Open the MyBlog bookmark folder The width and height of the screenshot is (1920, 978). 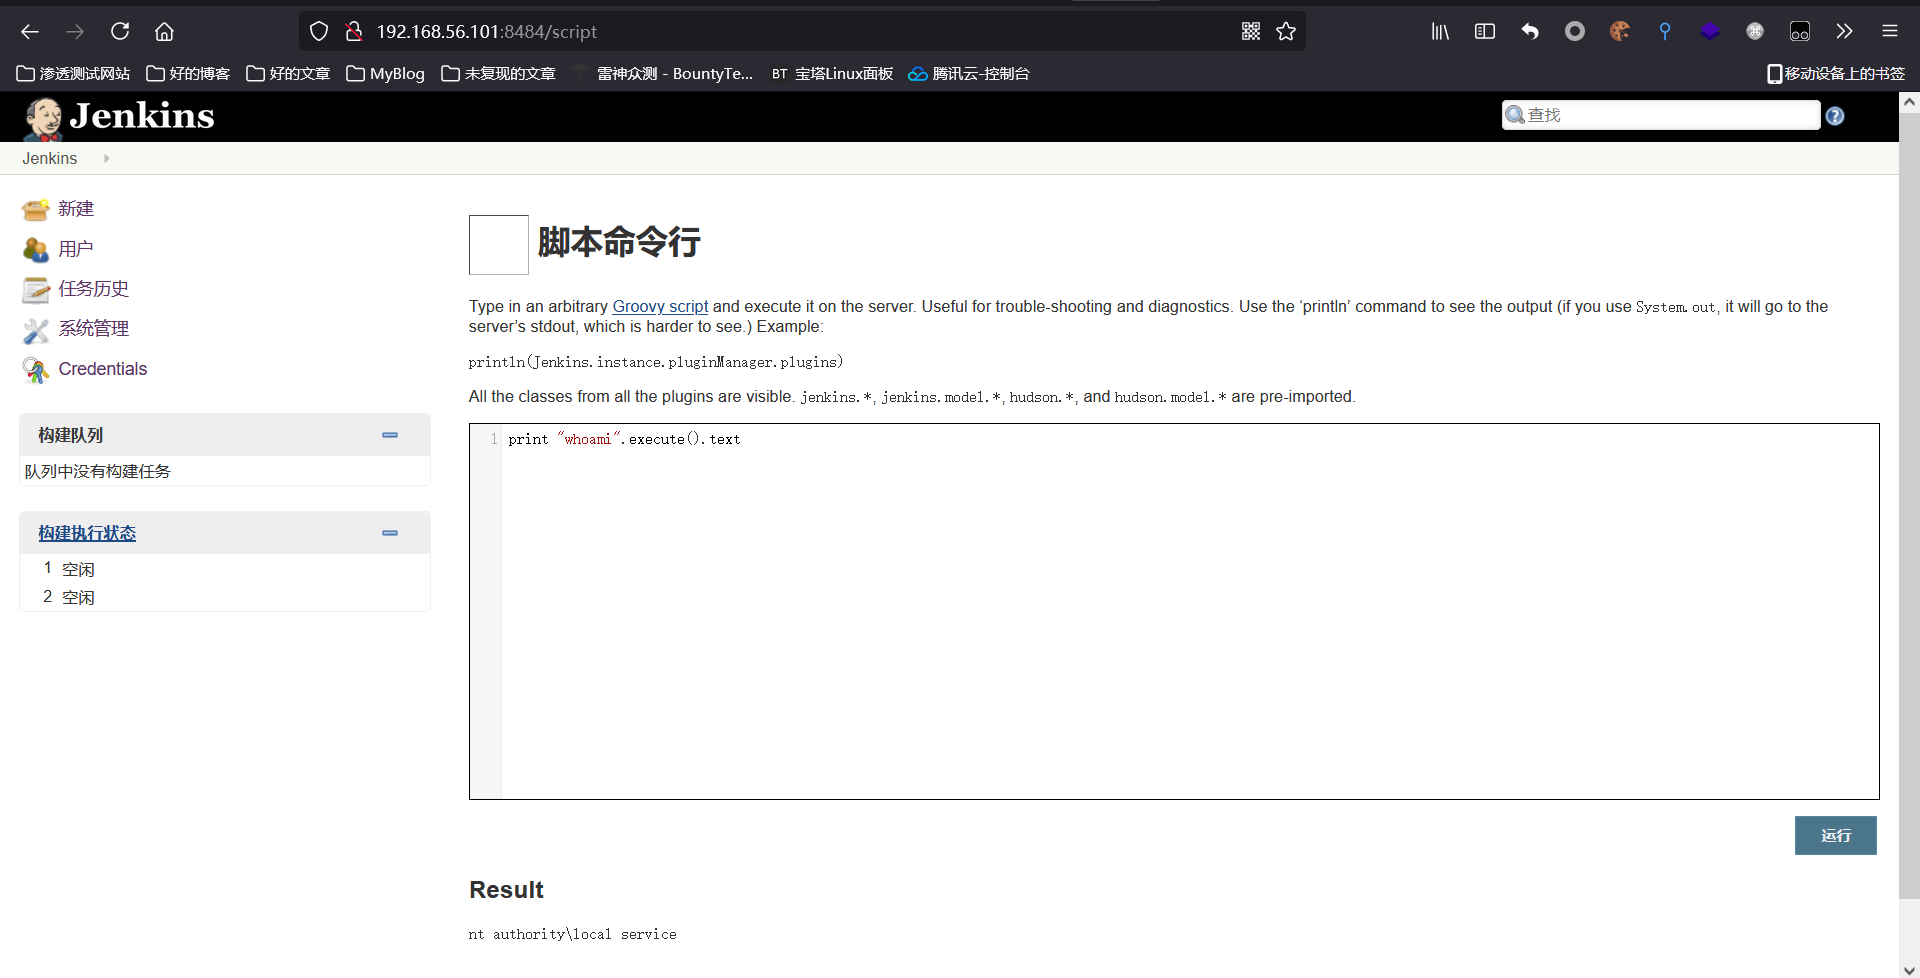pyautogui.click(x=386, y=74)
